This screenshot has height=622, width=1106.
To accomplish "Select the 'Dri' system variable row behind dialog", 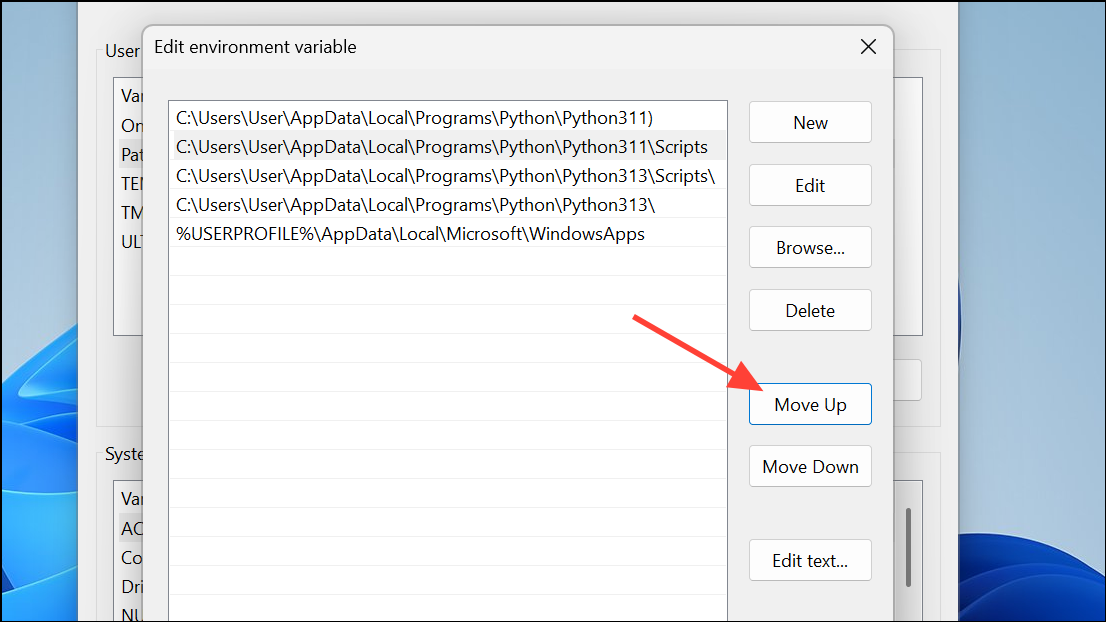I will coord(131,587).
